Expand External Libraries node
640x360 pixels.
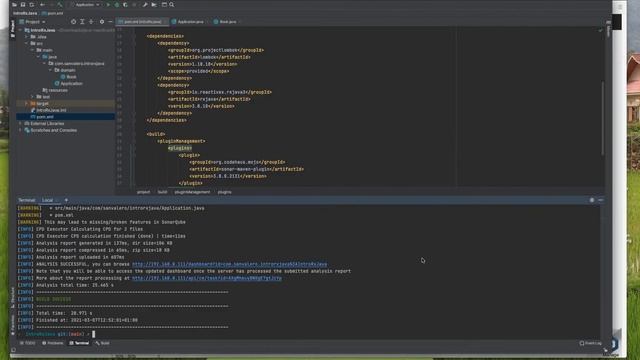coord(20,123)
